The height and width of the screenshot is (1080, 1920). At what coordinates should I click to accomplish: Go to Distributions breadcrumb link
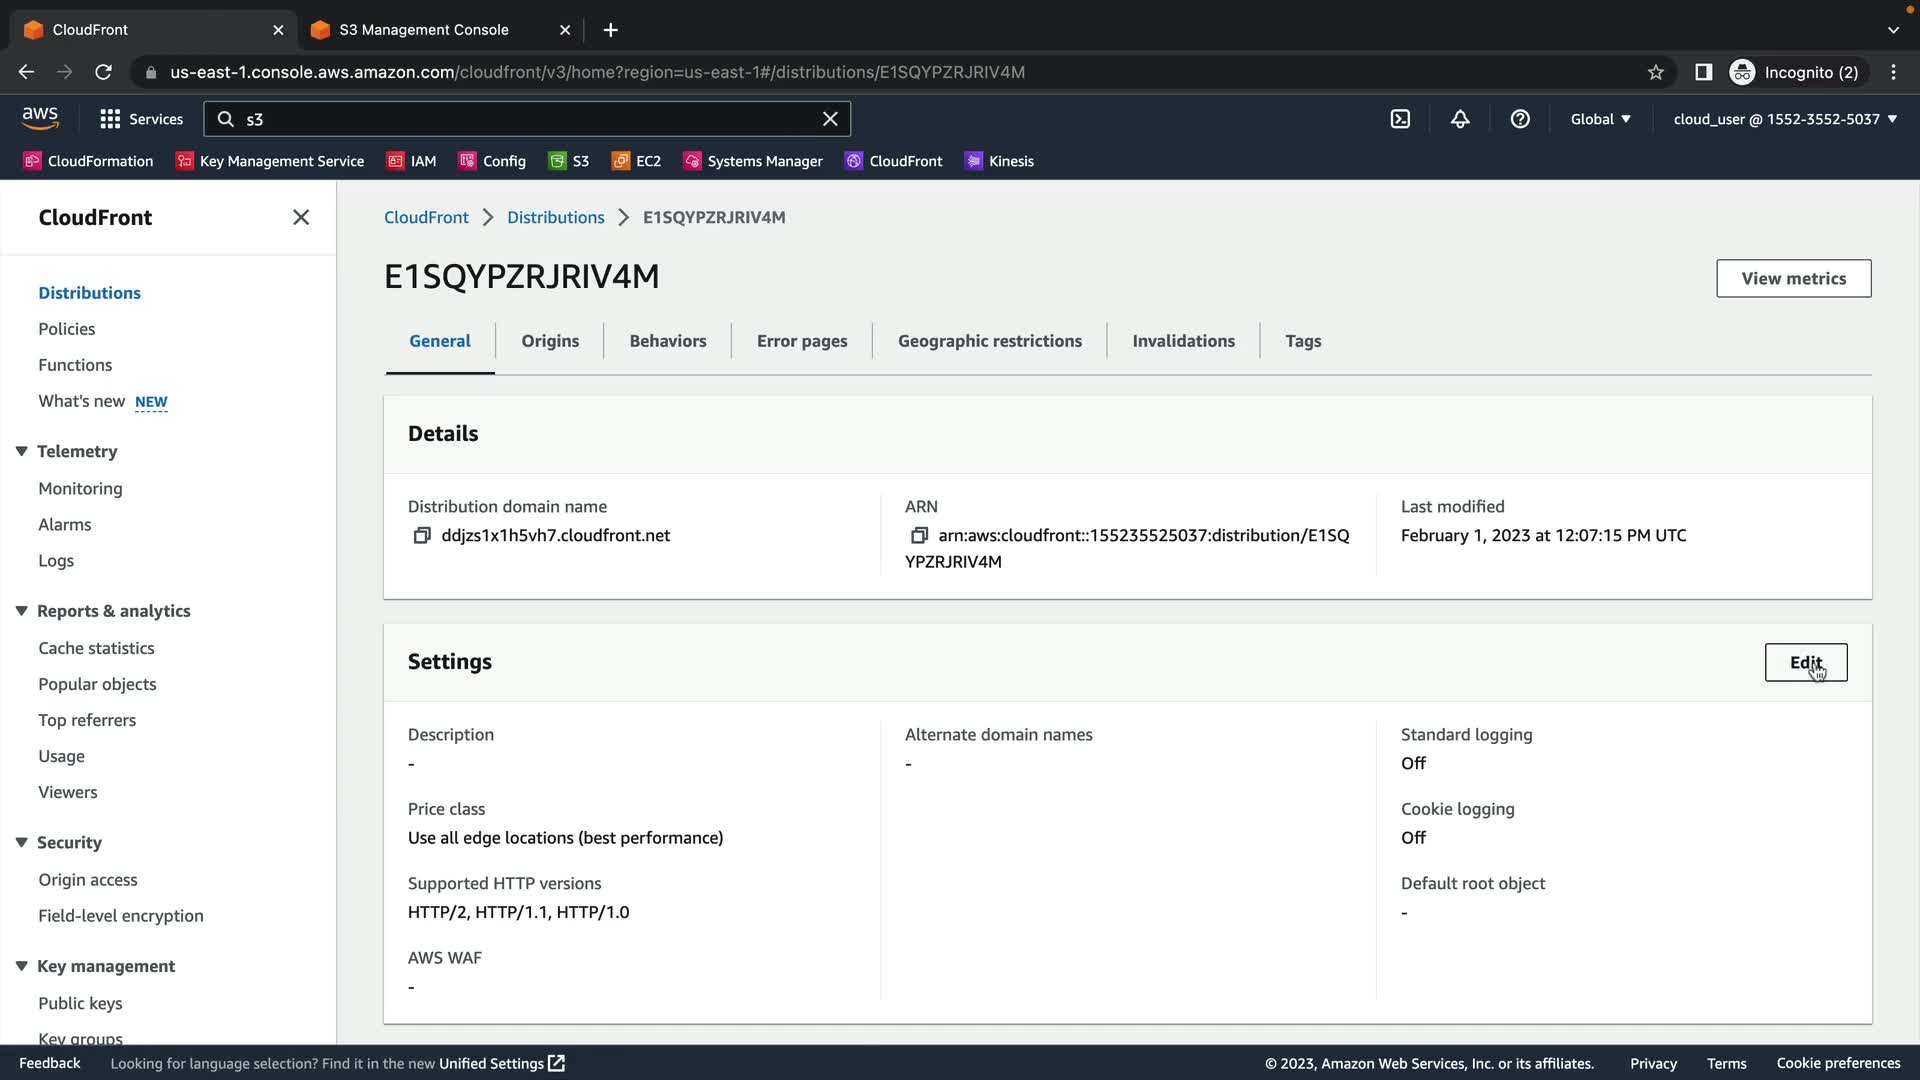tap(555, 217)
